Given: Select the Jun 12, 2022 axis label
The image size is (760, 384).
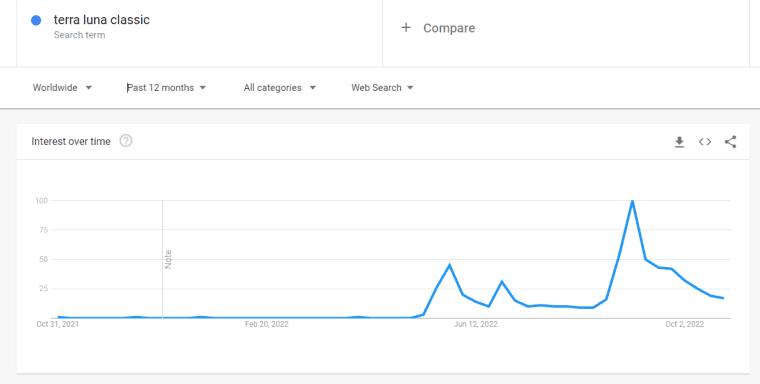Looking at the screenshot, I should click(x=475, y=324).
